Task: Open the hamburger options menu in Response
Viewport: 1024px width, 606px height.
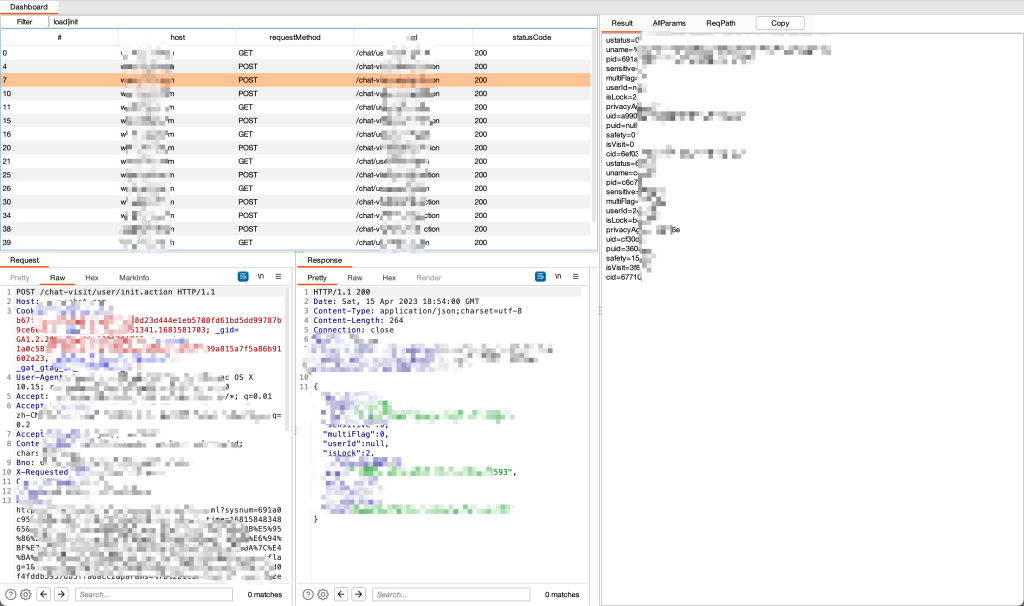Action: (575, 277)
